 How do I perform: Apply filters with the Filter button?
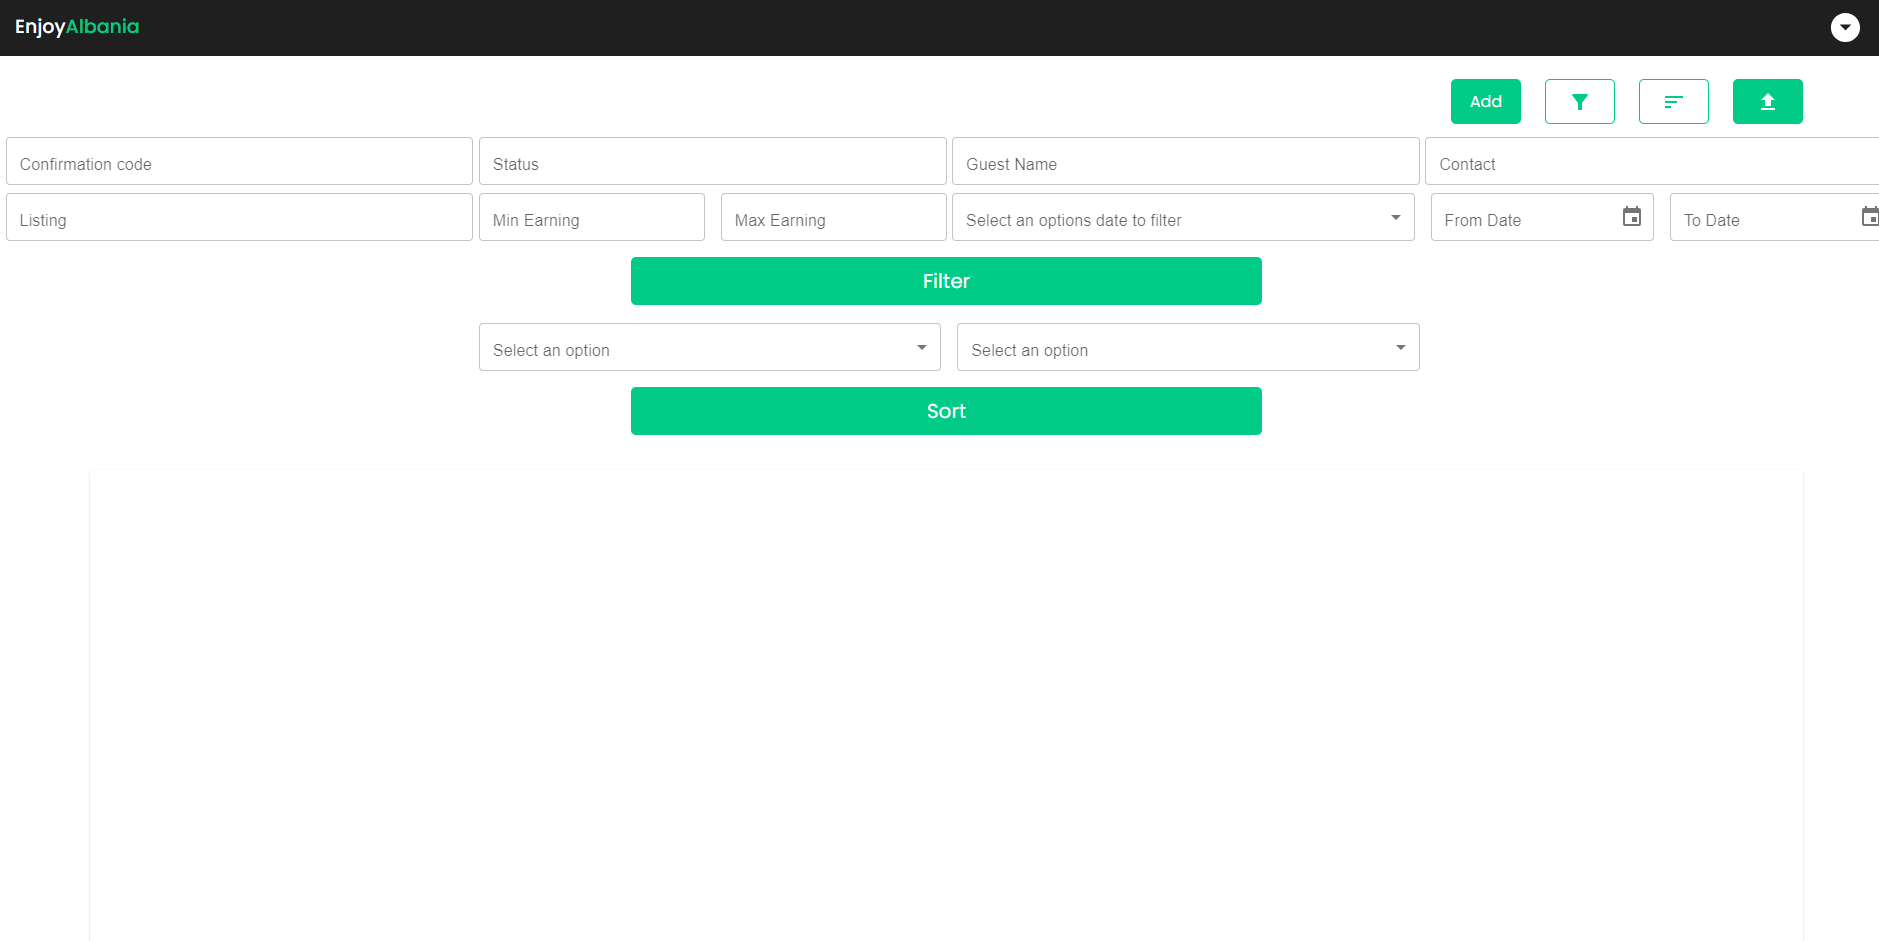pyautogui.click(x=945, y=281)
